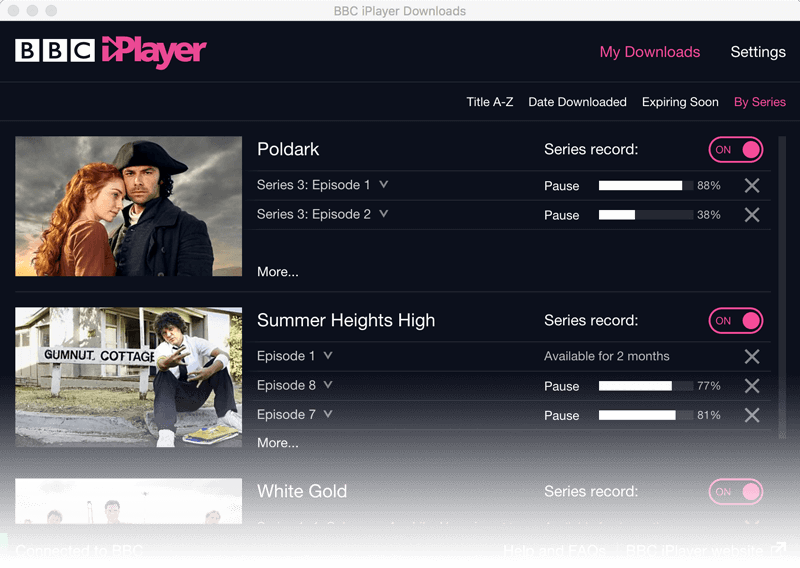The image size is (800, 568).
Task: Disable series record for Summer Heights High
Action: (736, 321)
